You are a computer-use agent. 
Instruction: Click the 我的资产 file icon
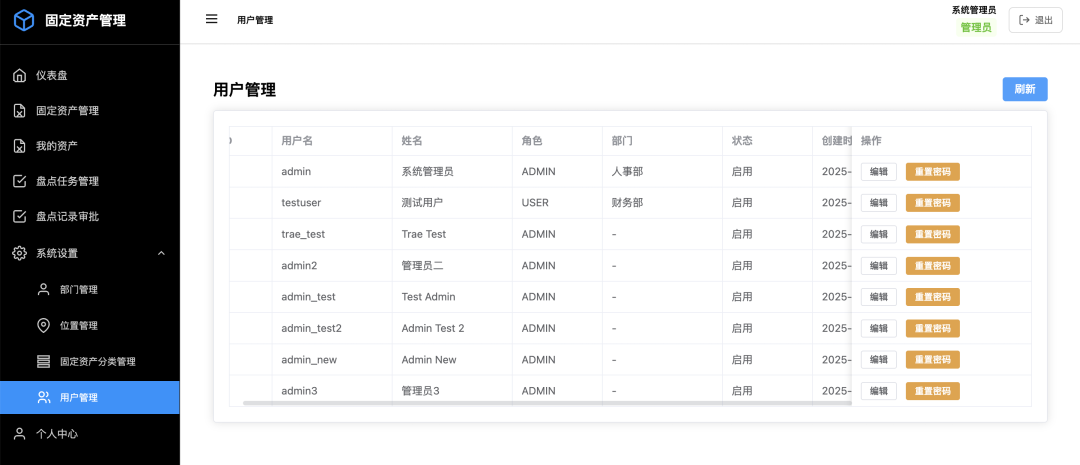click(x=20, y=146)
